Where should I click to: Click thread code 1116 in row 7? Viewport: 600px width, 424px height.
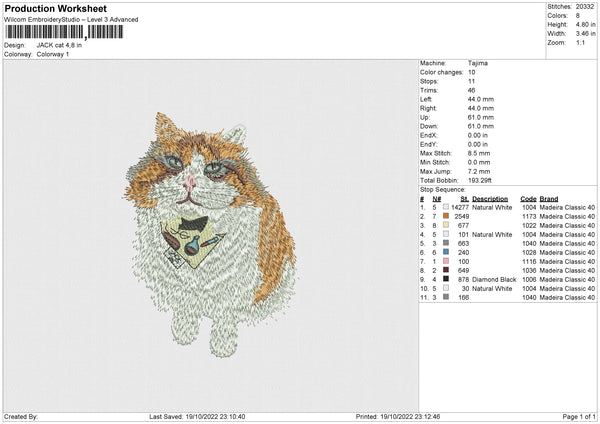point(529,261)
